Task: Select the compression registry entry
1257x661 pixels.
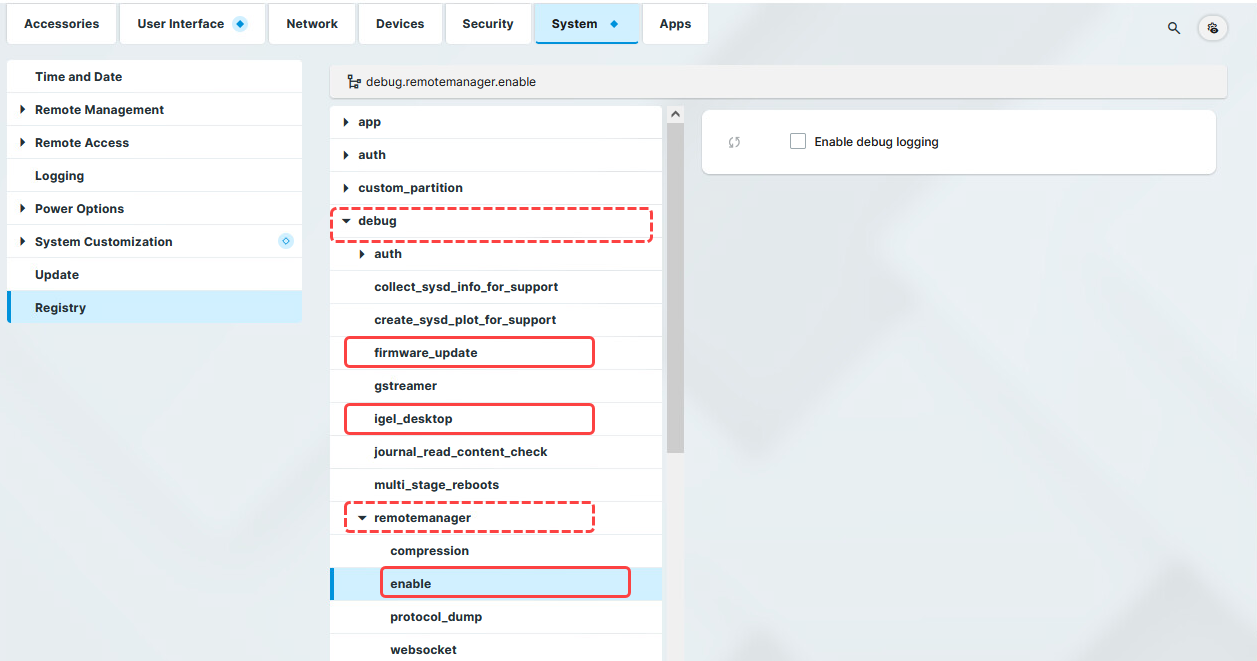Action: tap(429, 550)
